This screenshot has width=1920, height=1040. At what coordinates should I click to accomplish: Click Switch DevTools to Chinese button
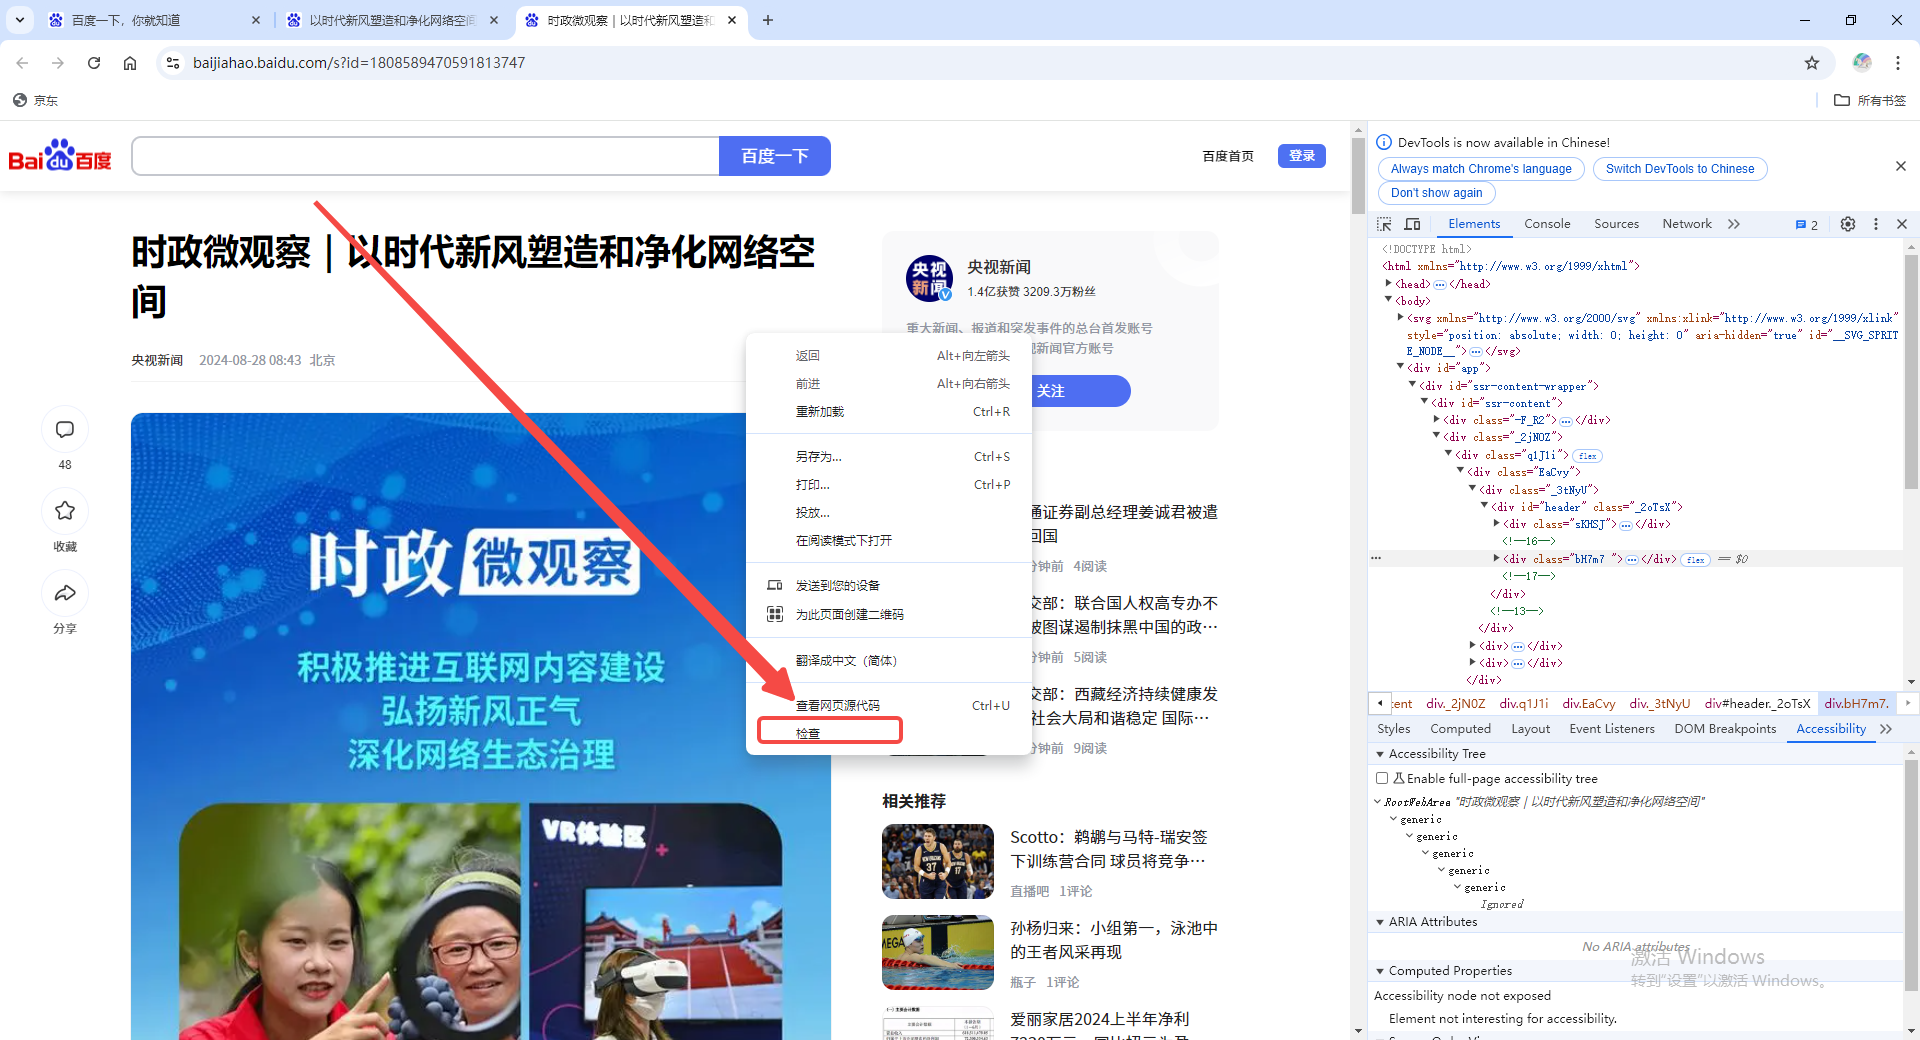tap(1680, 169)
